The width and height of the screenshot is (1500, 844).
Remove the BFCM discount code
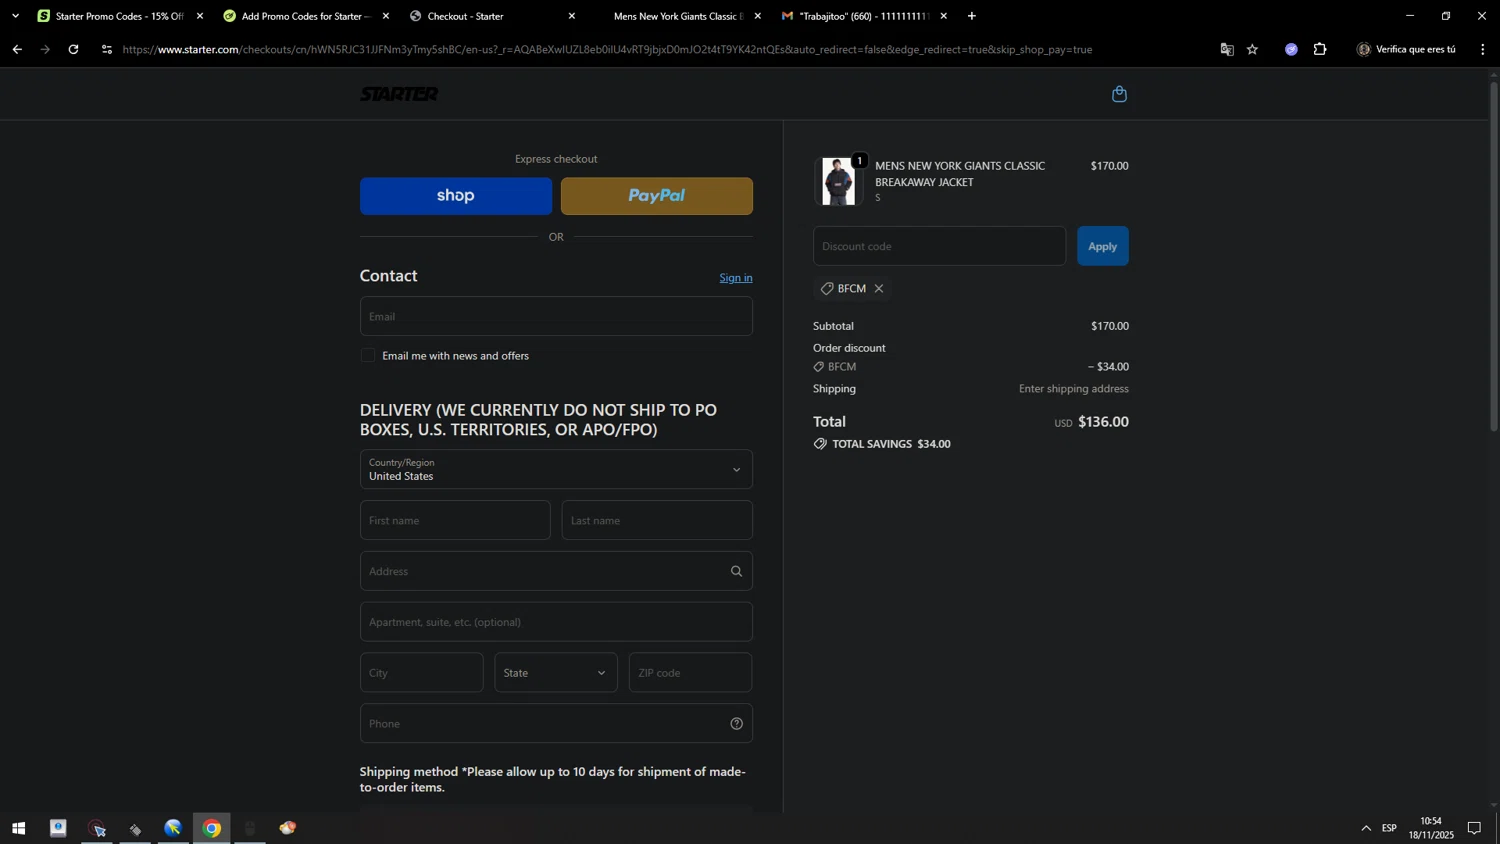point(879,289)
